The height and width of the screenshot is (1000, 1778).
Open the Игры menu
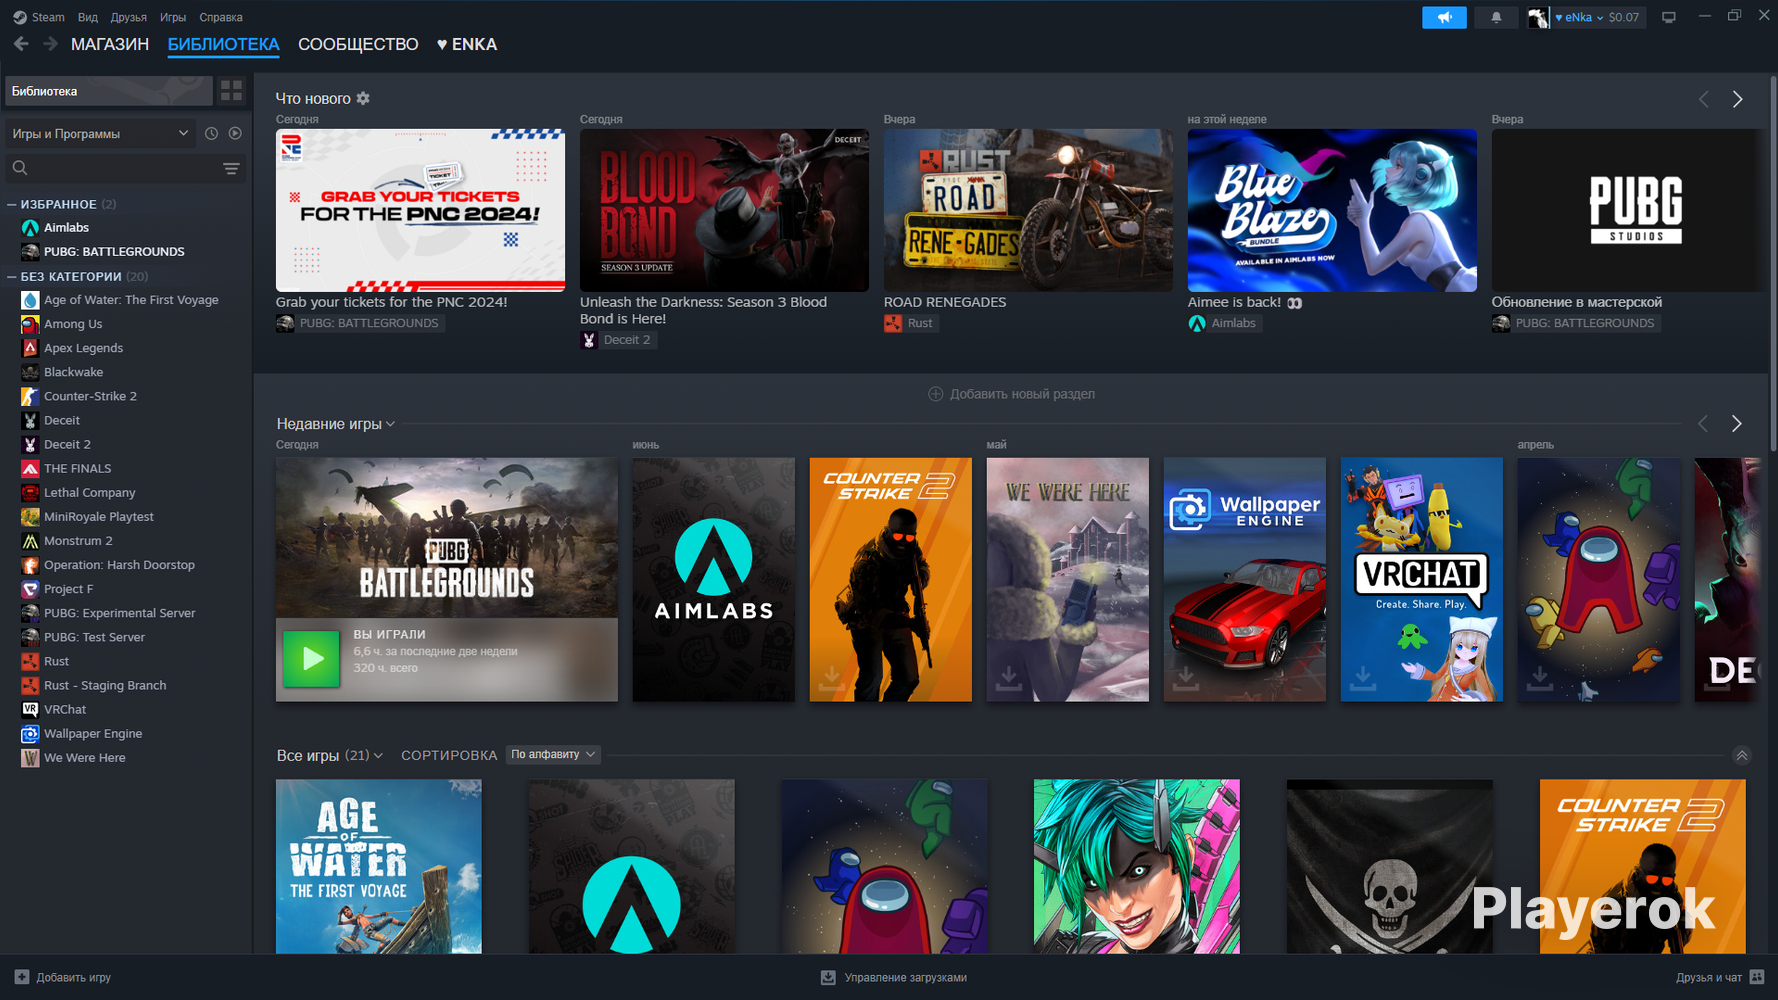(x=173, y=17)
